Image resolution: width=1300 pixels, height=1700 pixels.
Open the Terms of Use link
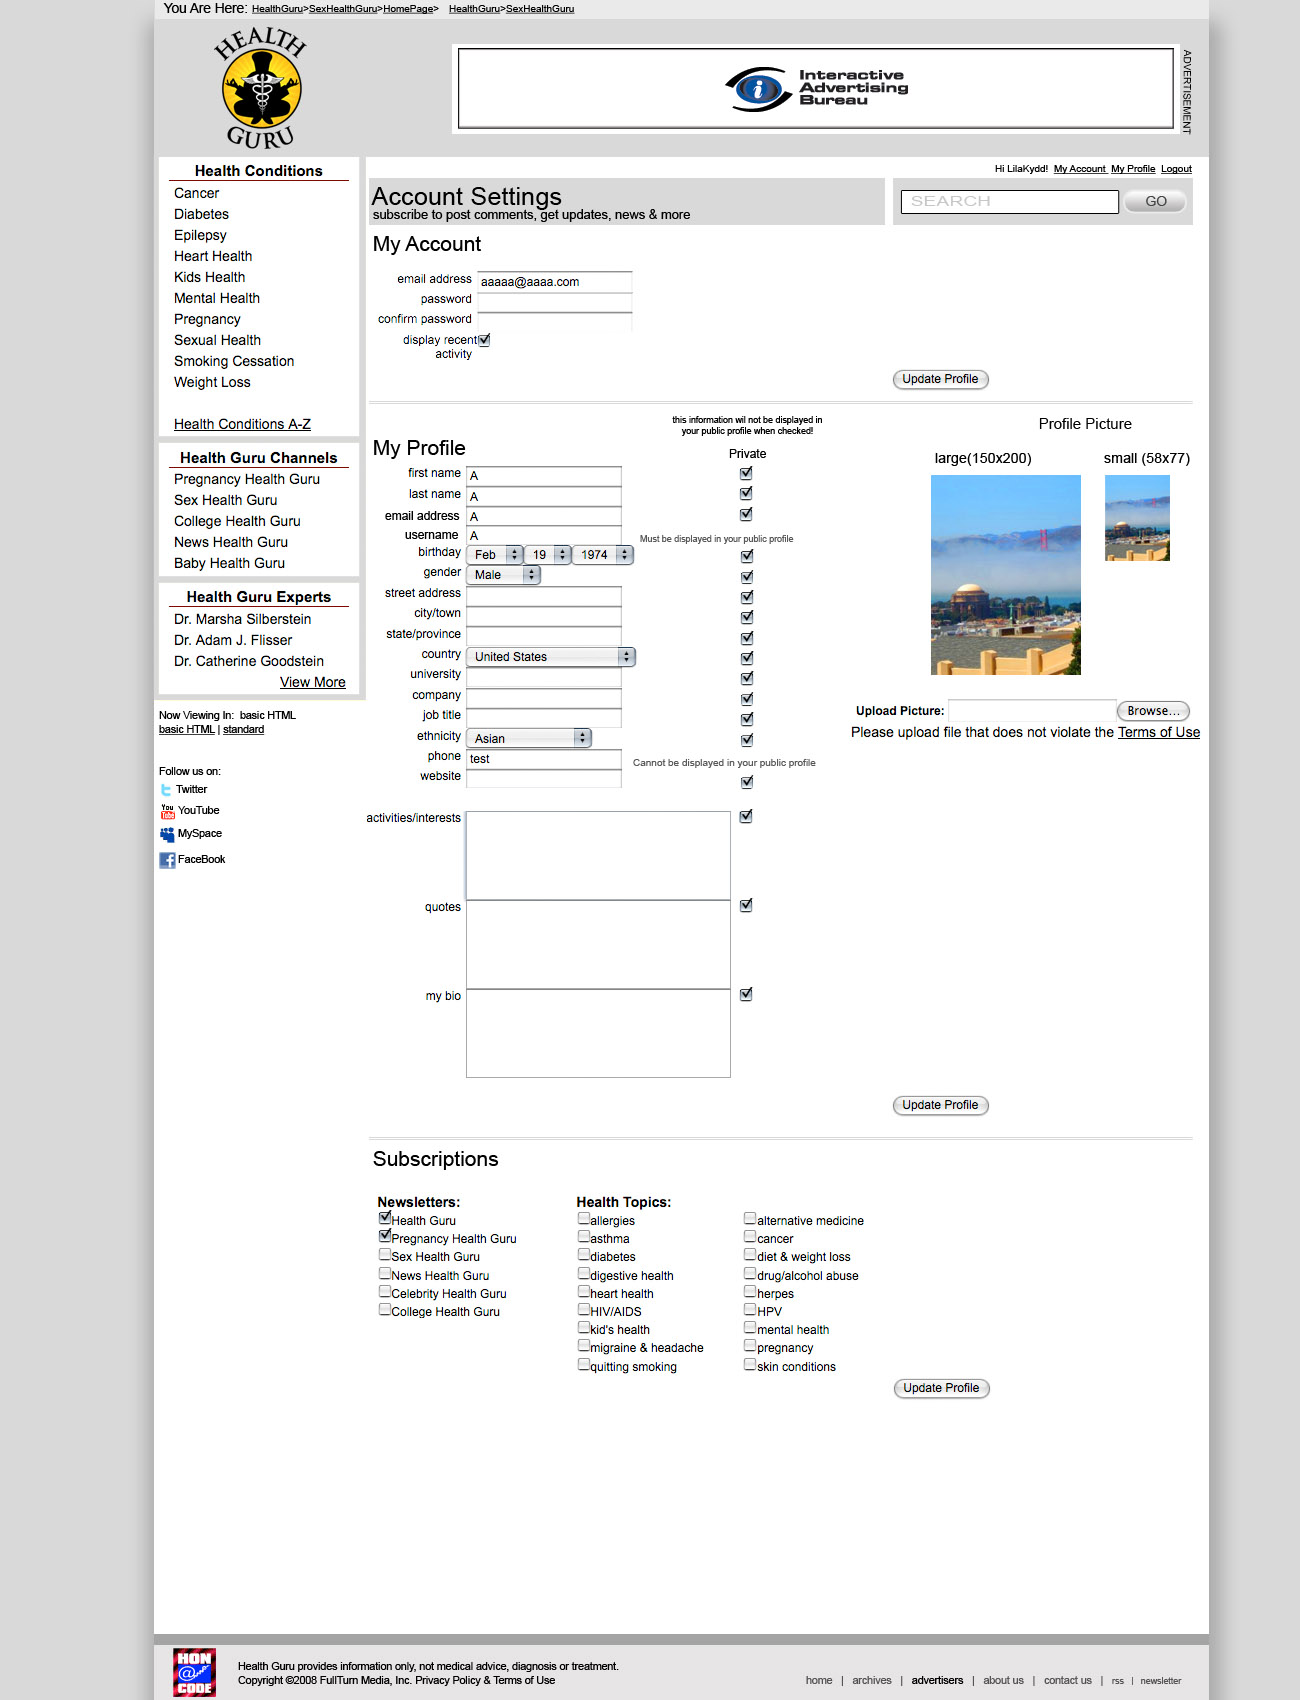pyautogui.click(x=1159, y=732)
